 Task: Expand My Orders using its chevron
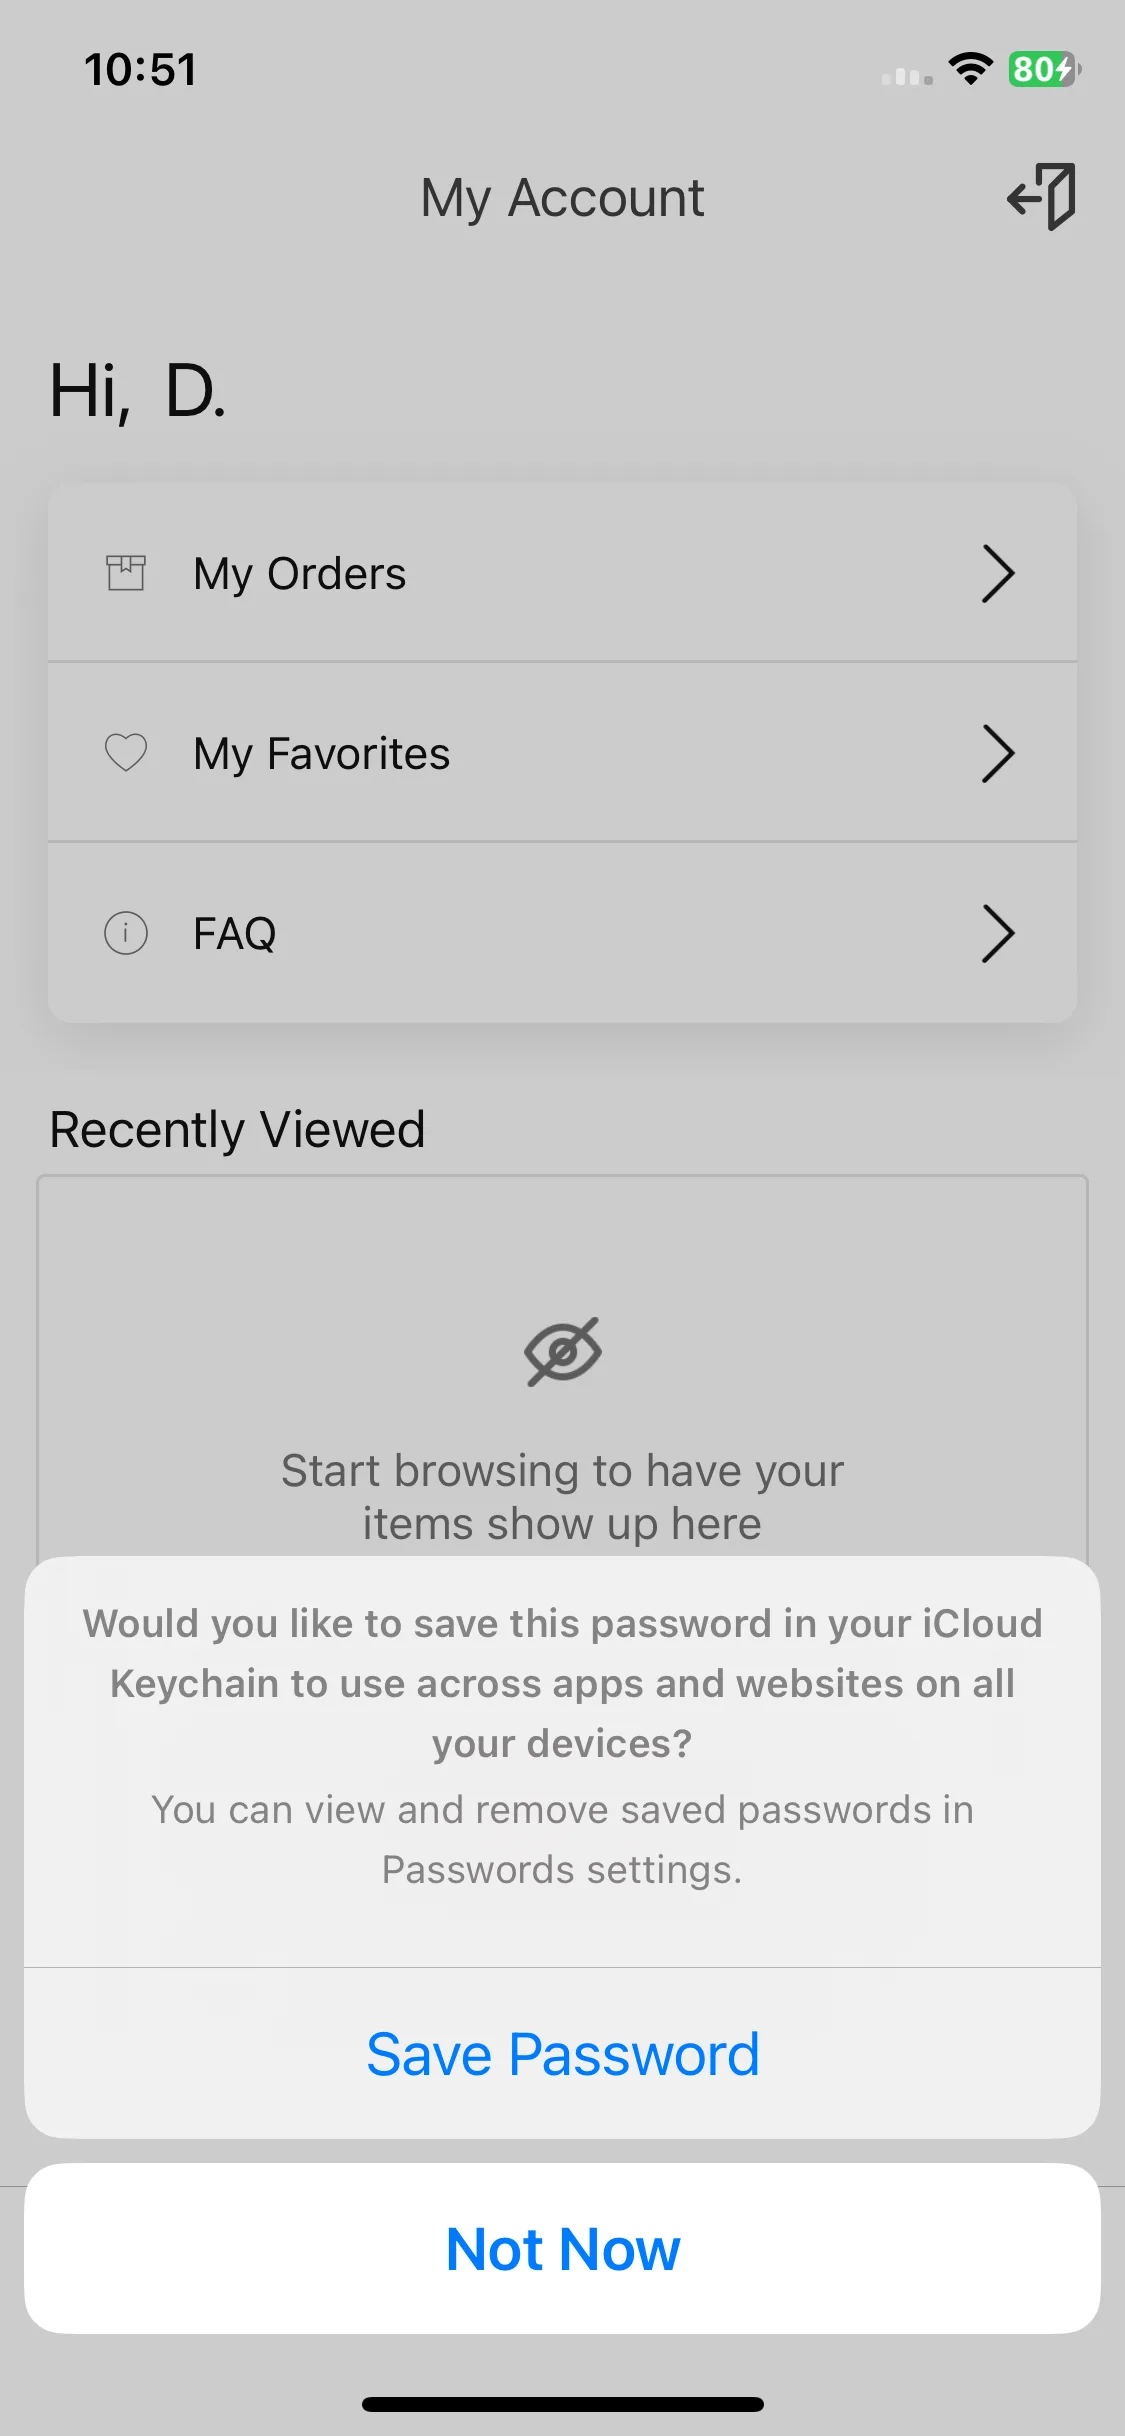tap(997, 573)
